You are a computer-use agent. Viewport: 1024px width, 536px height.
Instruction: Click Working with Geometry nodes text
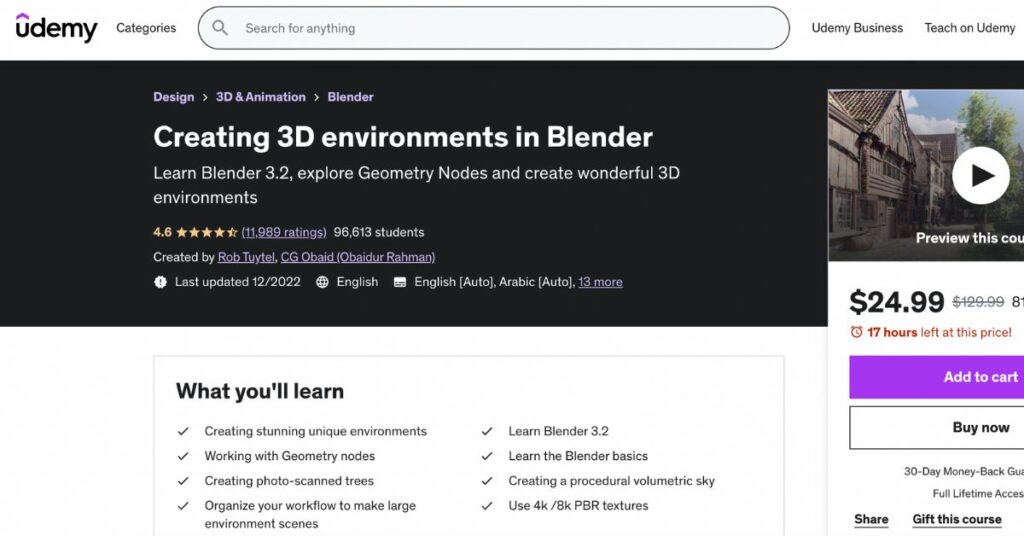pyautogui.click(x=290, y=456)
